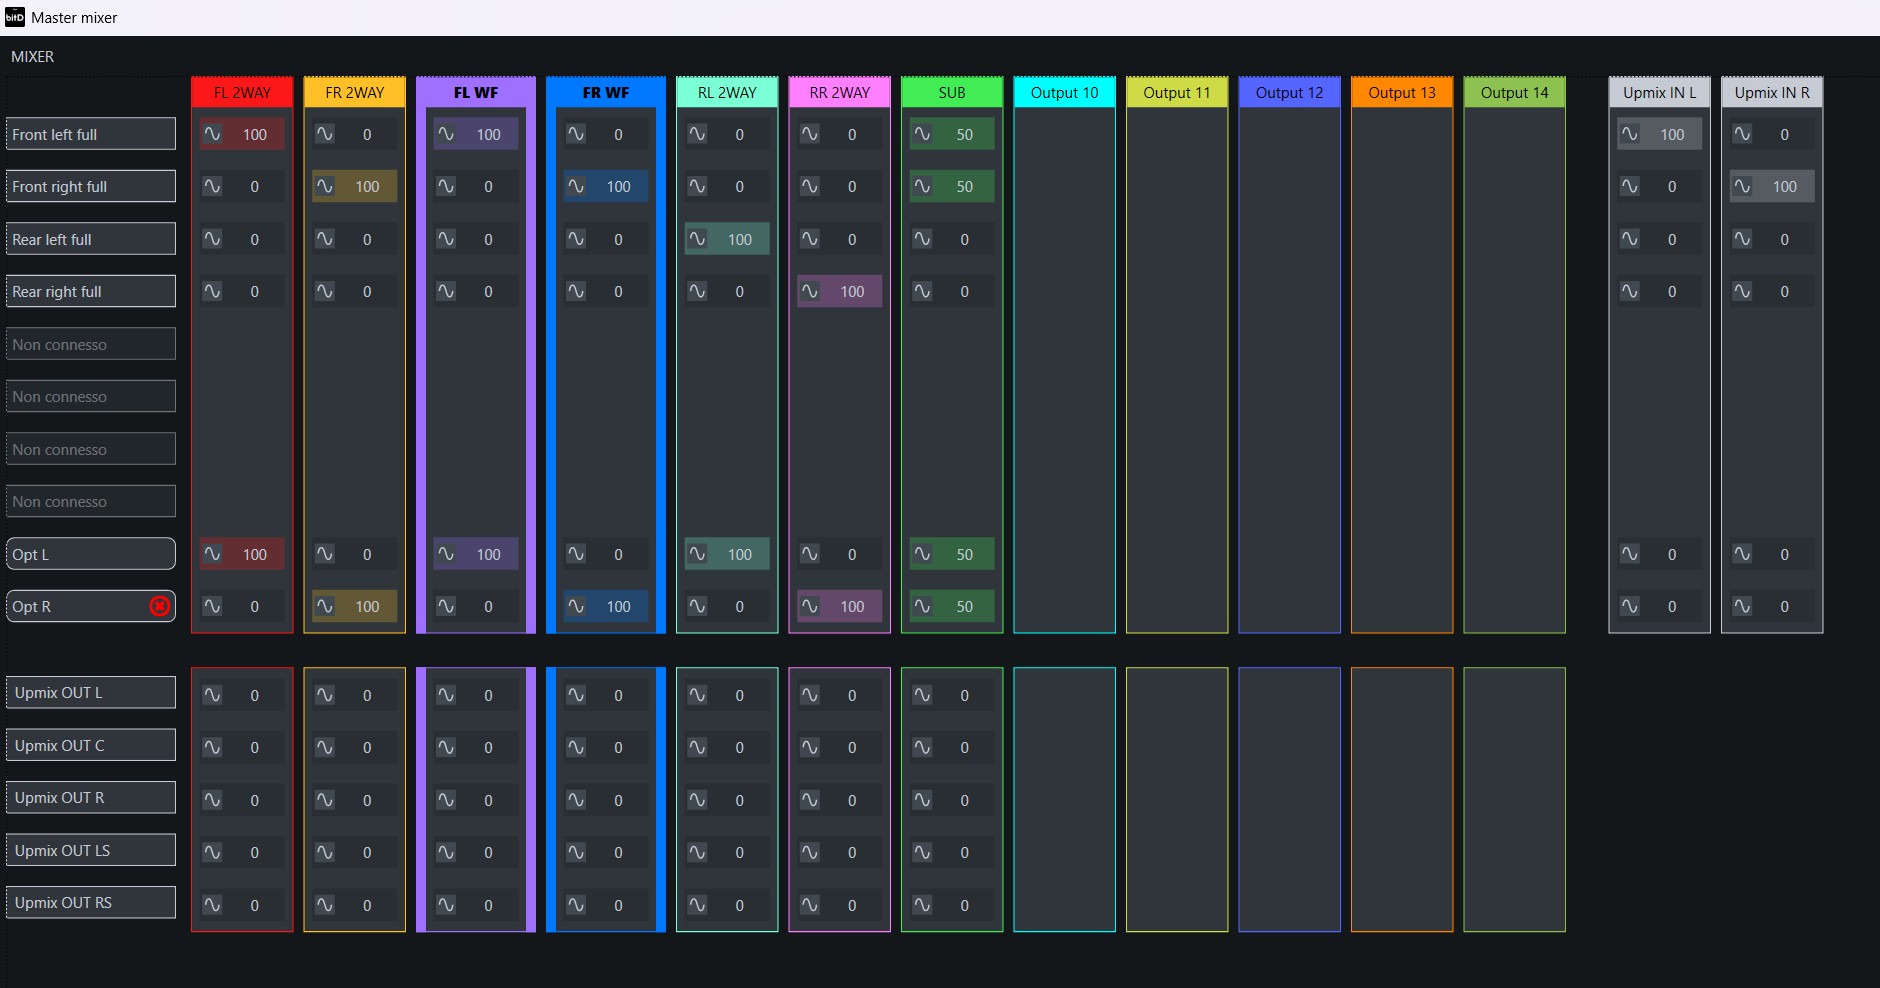Screen dimensions: 1880x988
Task: Click the phase wave icon for Upmix OUT LS in RL 2WAY
Action: 697,852
